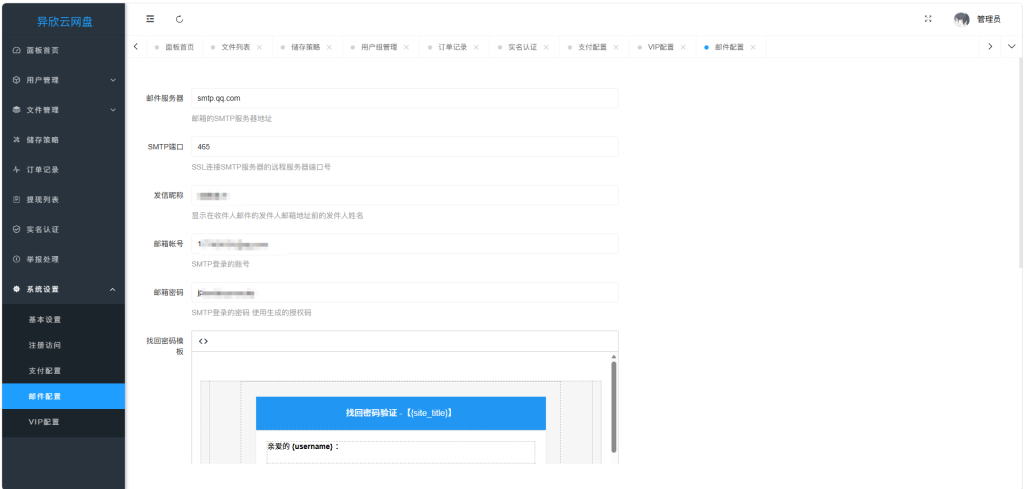Open 储存策略 in the sidebar
This screenshot has width=1024, height=489.
tap(63, 140)
